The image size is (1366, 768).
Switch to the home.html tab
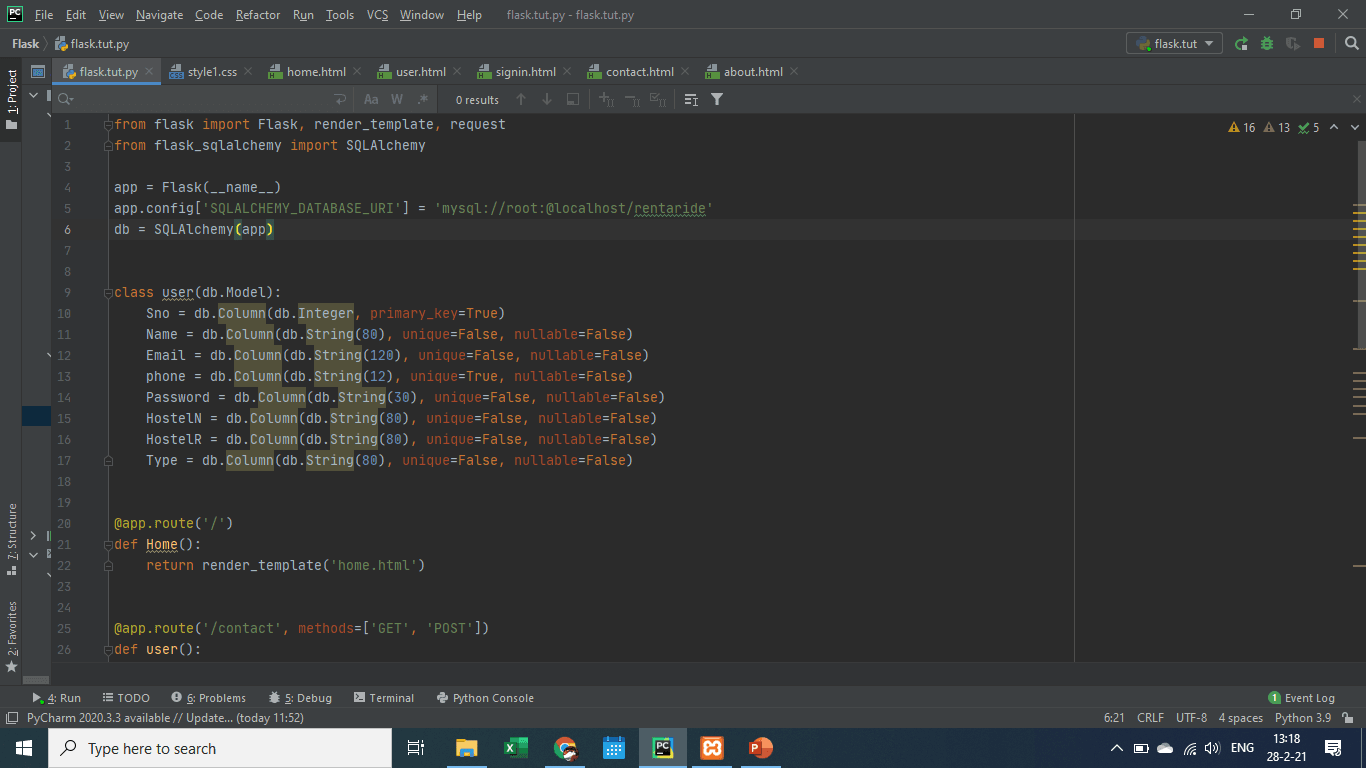pos(316,72)
